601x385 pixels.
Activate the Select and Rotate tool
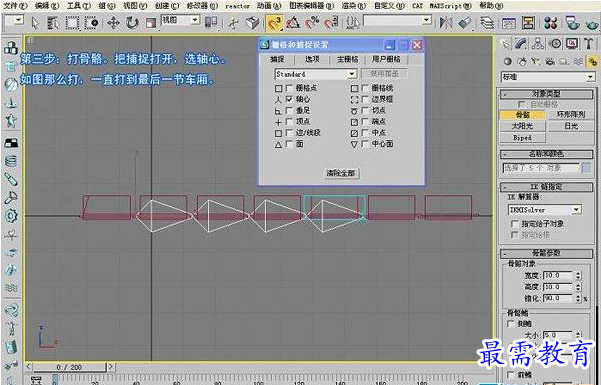click(x=133, y=23)
